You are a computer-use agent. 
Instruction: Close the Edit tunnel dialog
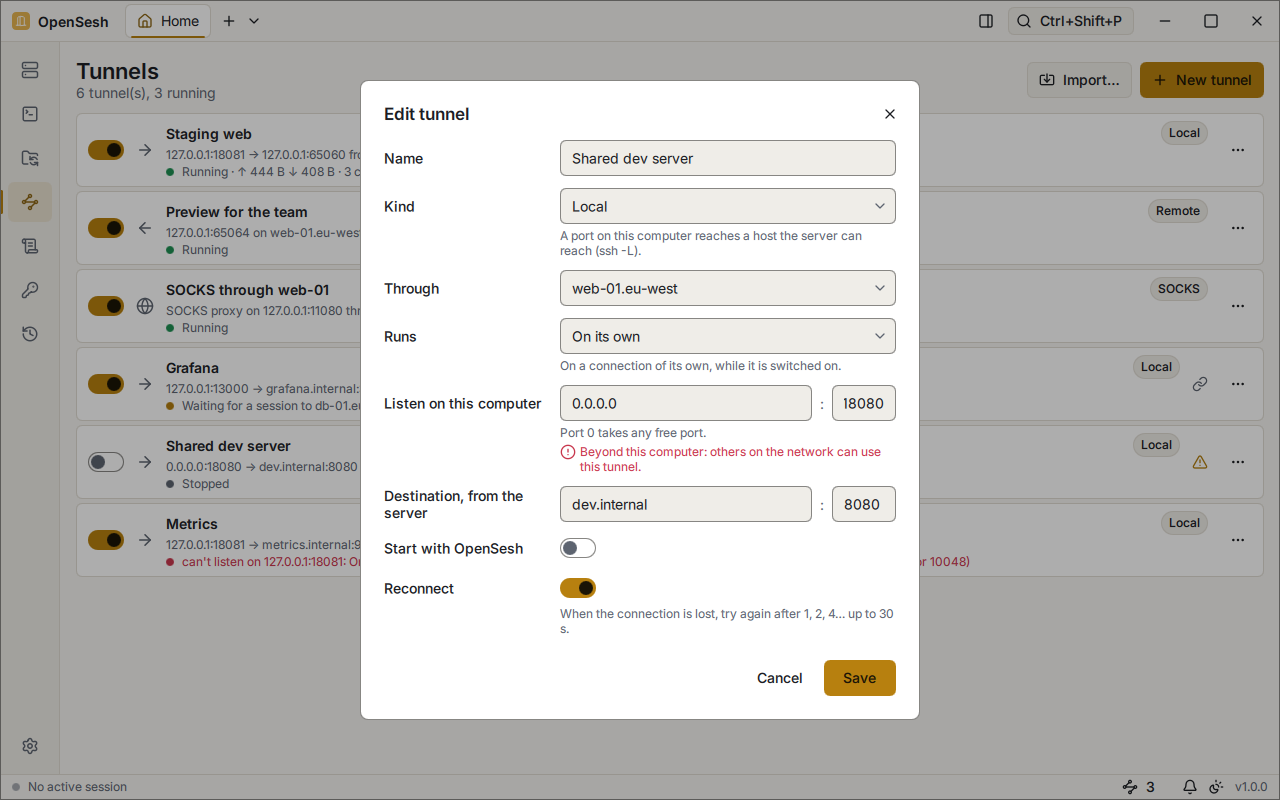pos(890,114)
